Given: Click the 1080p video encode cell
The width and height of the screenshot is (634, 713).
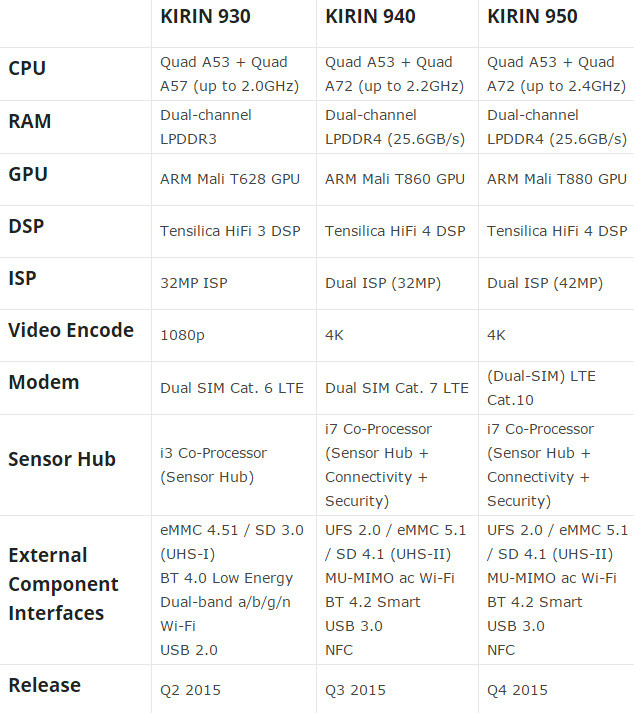Looking at the screenshot, I should pos(182,335).
